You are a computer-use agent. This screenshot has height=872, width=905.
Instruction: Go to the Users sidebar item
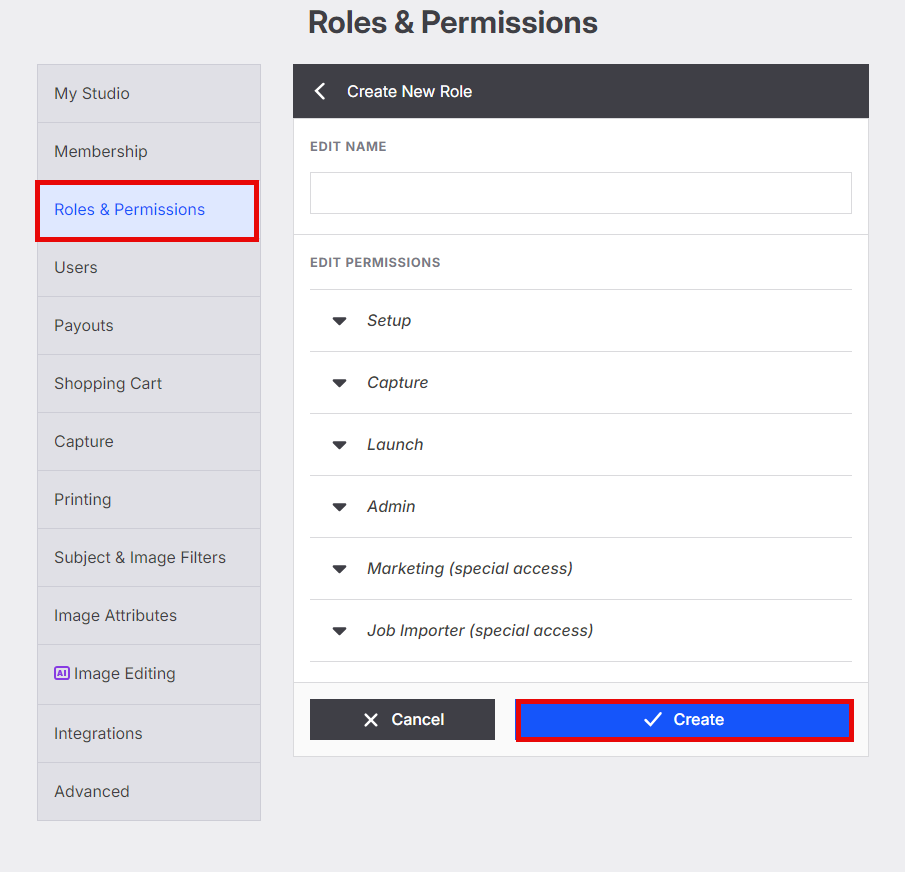tap(149, 268)
